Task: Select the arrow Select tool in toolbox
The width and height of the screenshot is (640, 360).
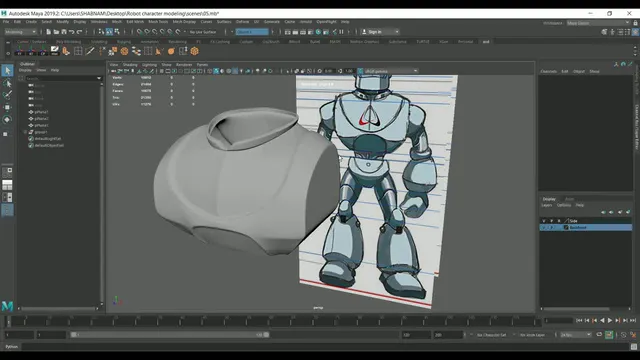Action: click(7, 71)
